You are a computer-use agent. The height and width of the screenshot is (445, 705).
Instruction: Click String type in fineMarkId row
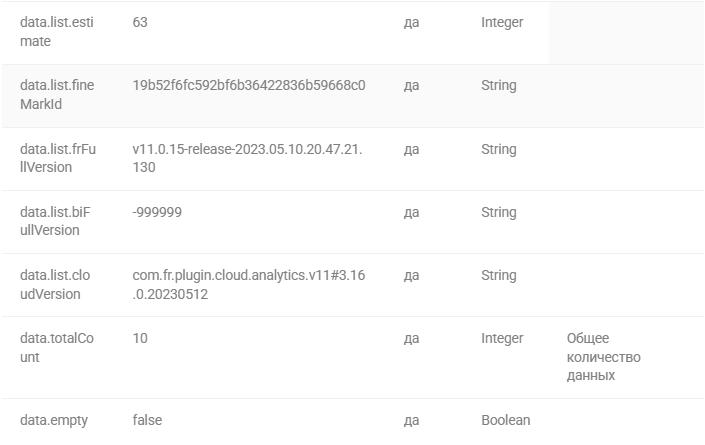(x=499, y=85)
